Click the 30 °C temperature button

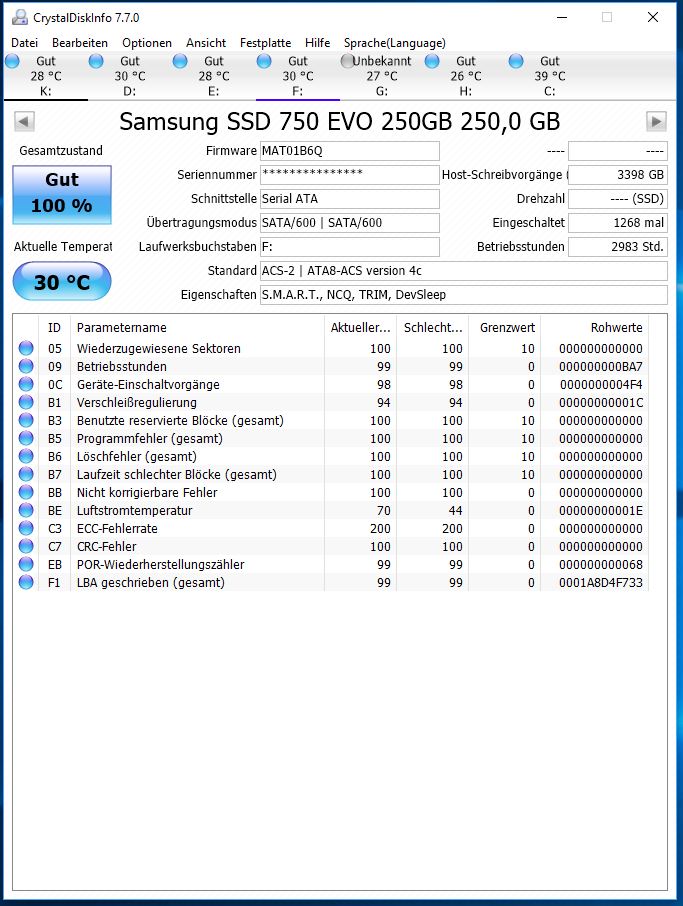[62, 281]
